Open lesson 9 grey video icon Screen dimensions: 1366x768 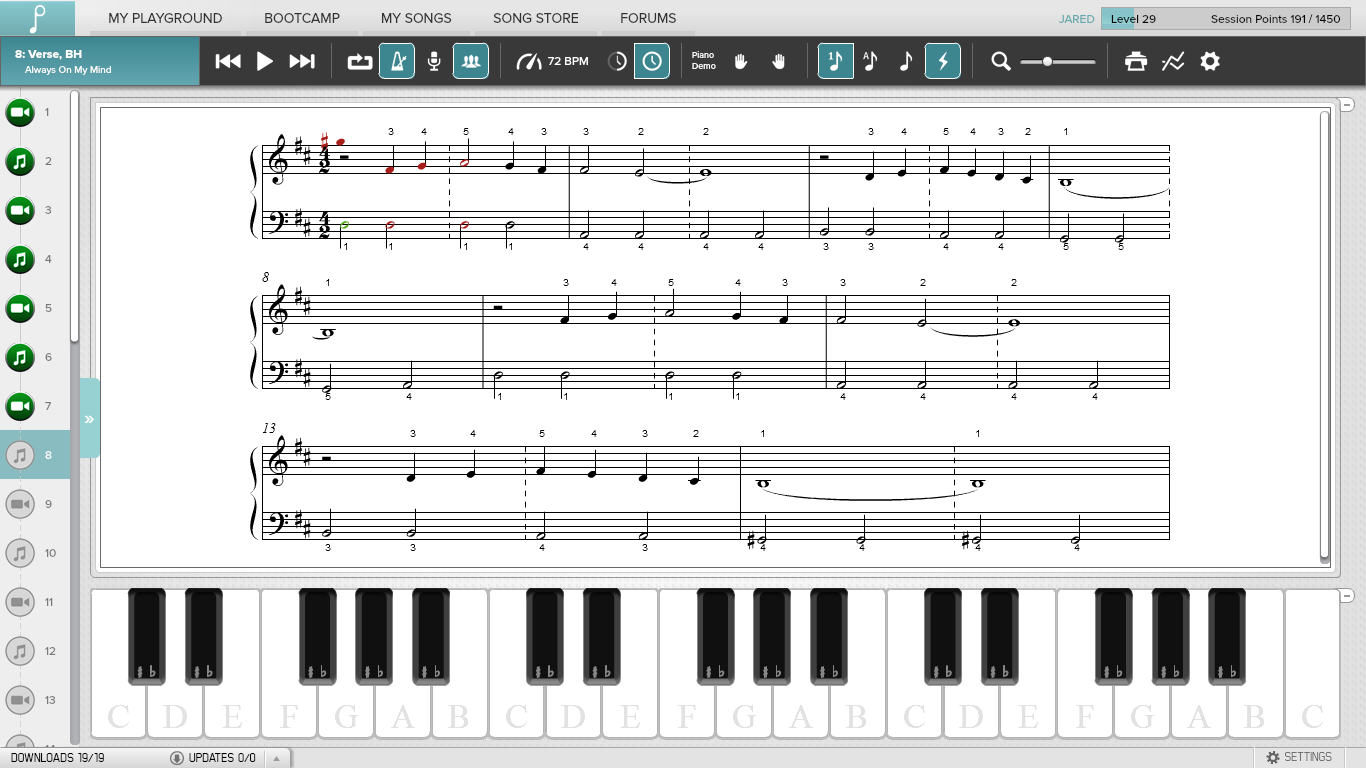tap(20, 505)
